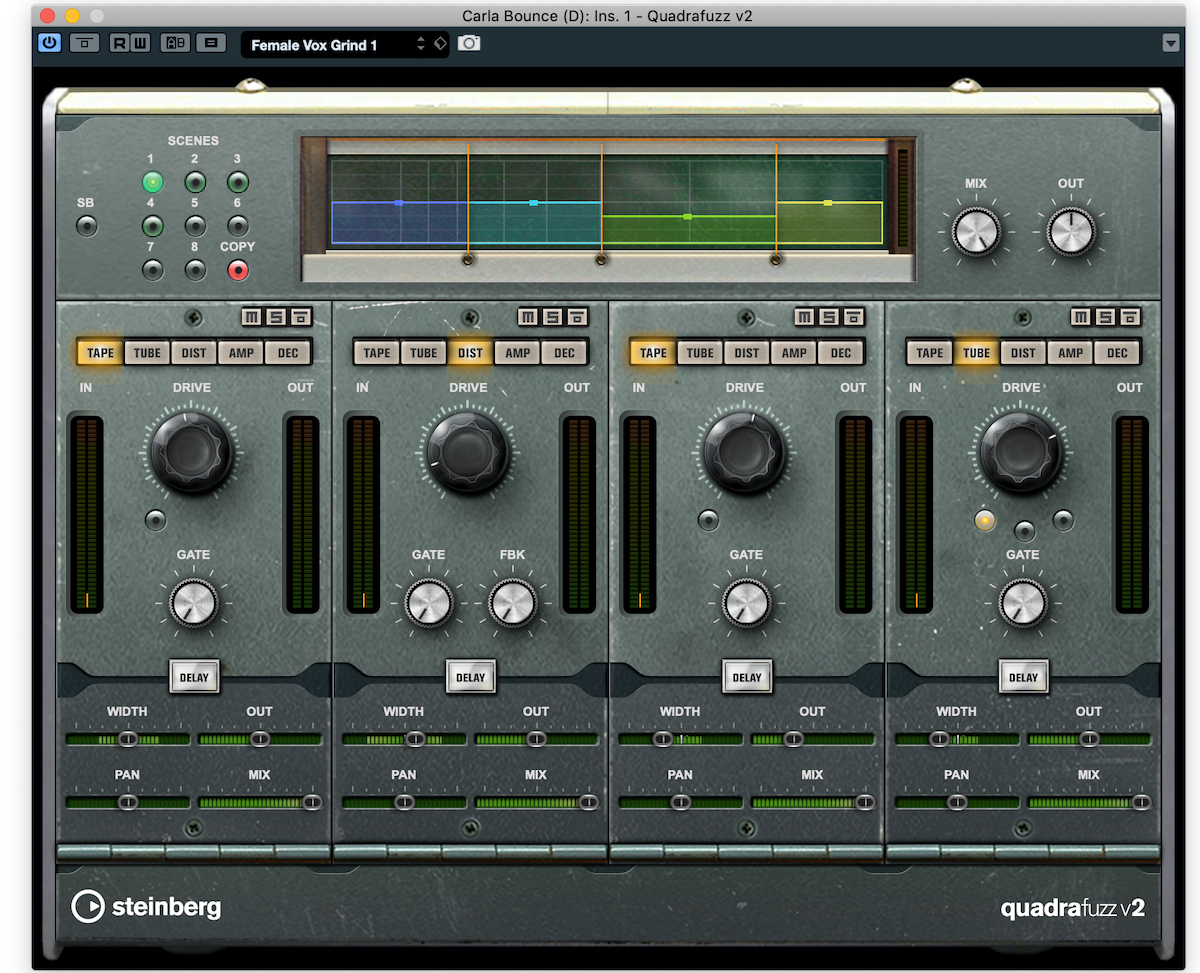Click the blue power button to deactivate plugin

click(50, 43)
